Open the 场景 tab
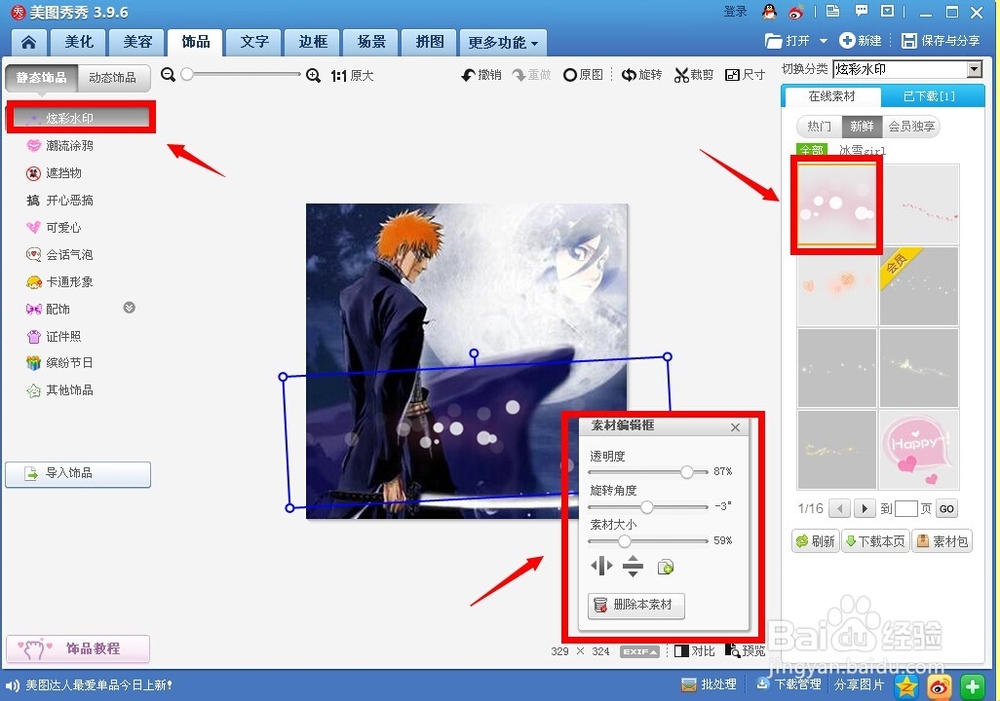 [372, 43]
